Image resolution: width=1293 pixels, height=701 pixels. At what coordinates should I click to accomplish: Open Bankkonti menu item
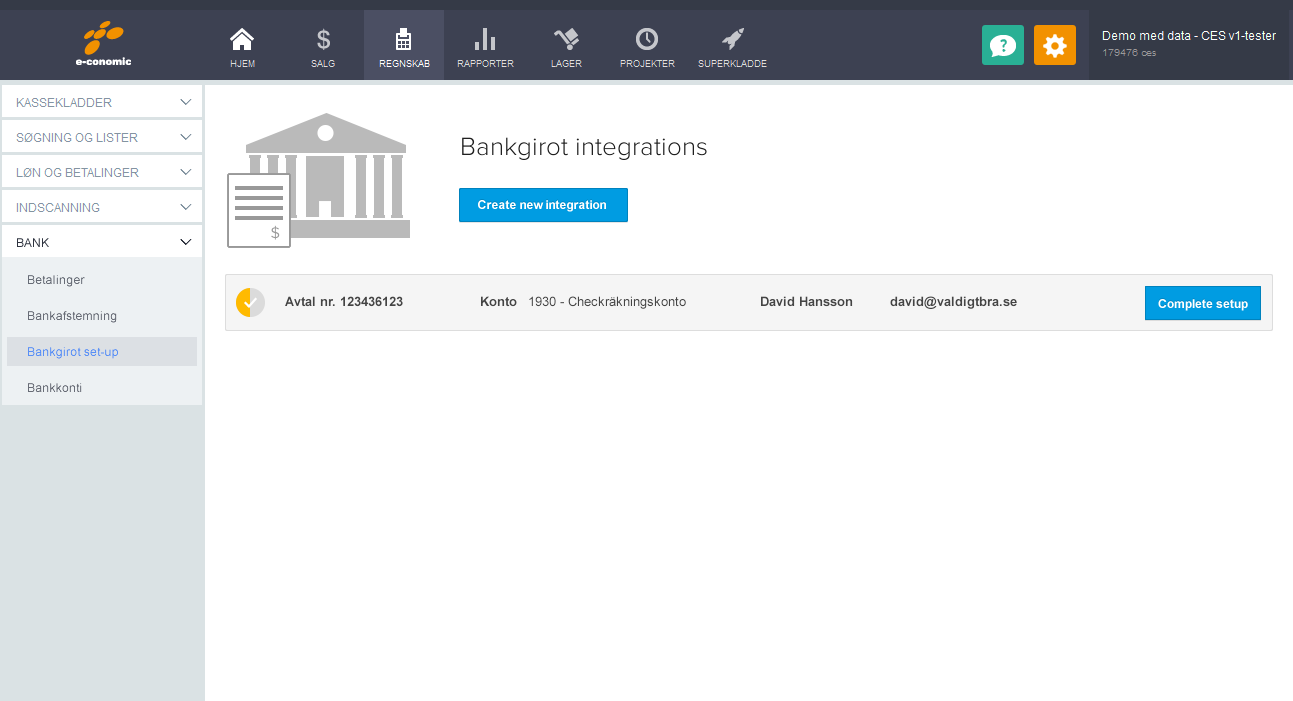[54, 387]
